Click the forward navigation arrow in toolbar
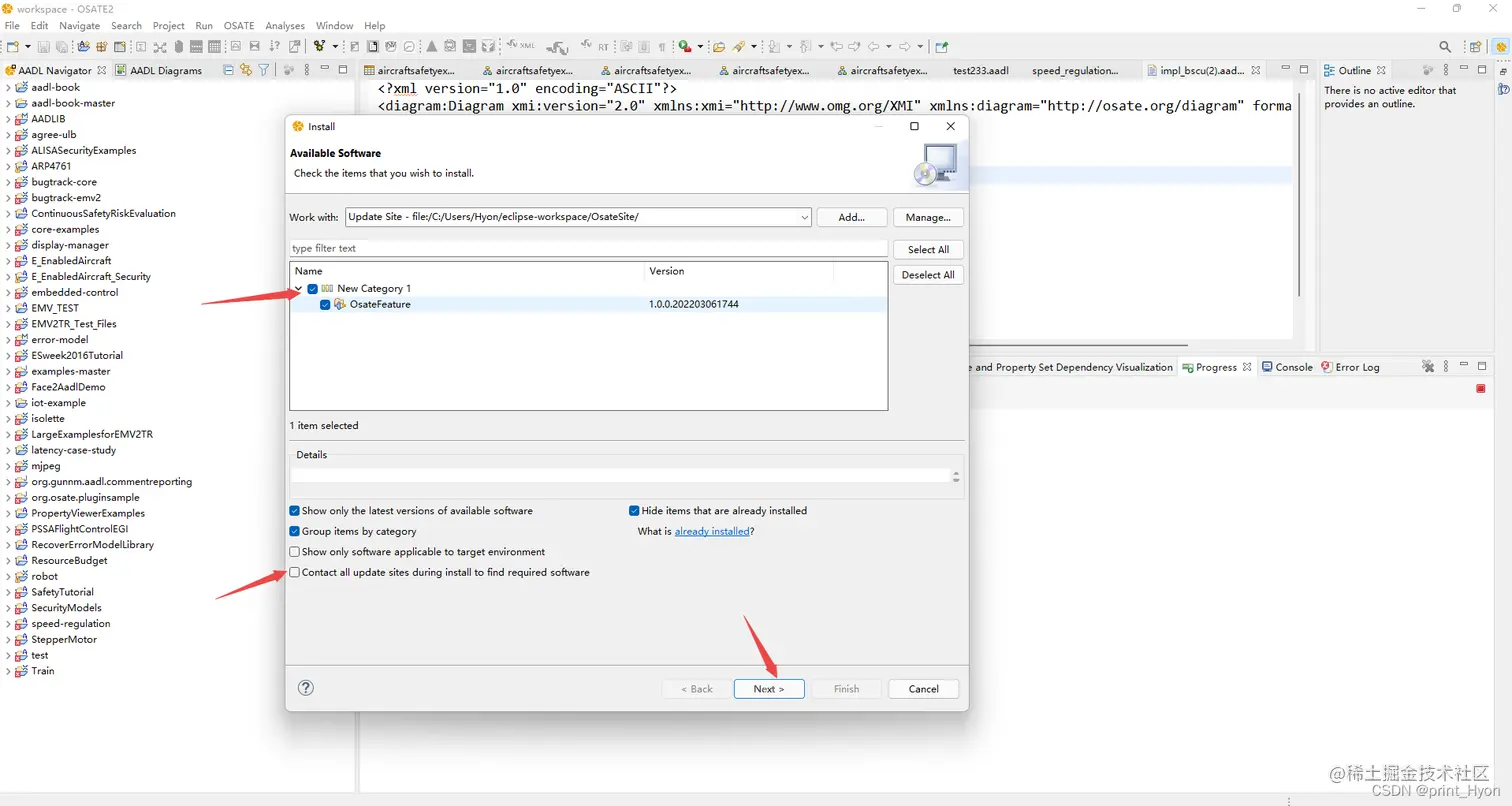 (x=904, y=46)
